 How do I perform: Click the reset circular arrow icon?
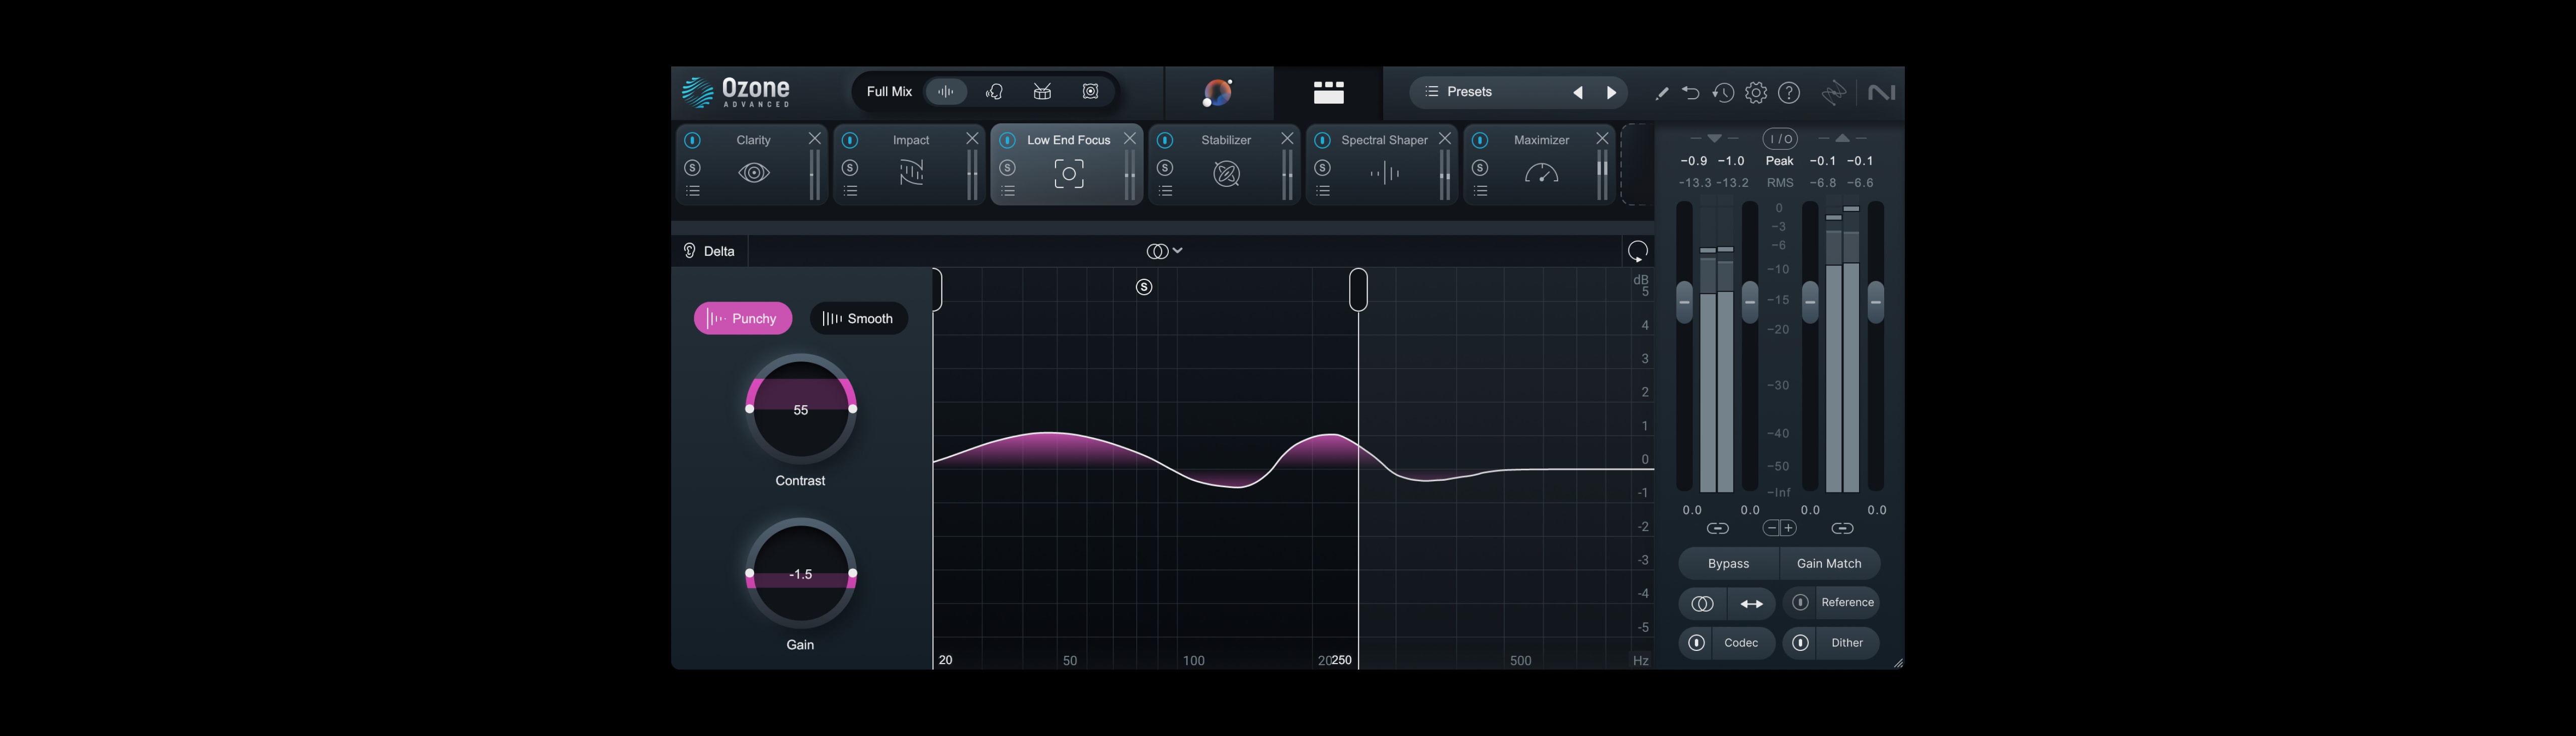(1637, 251)
